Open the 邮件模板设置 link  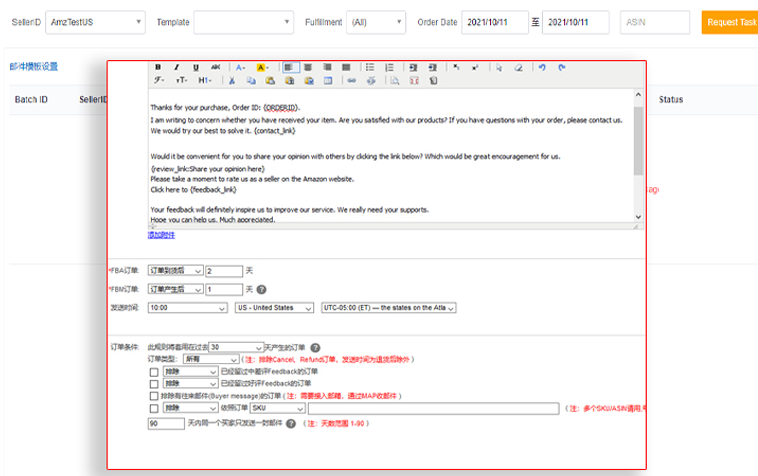[33, 67]
